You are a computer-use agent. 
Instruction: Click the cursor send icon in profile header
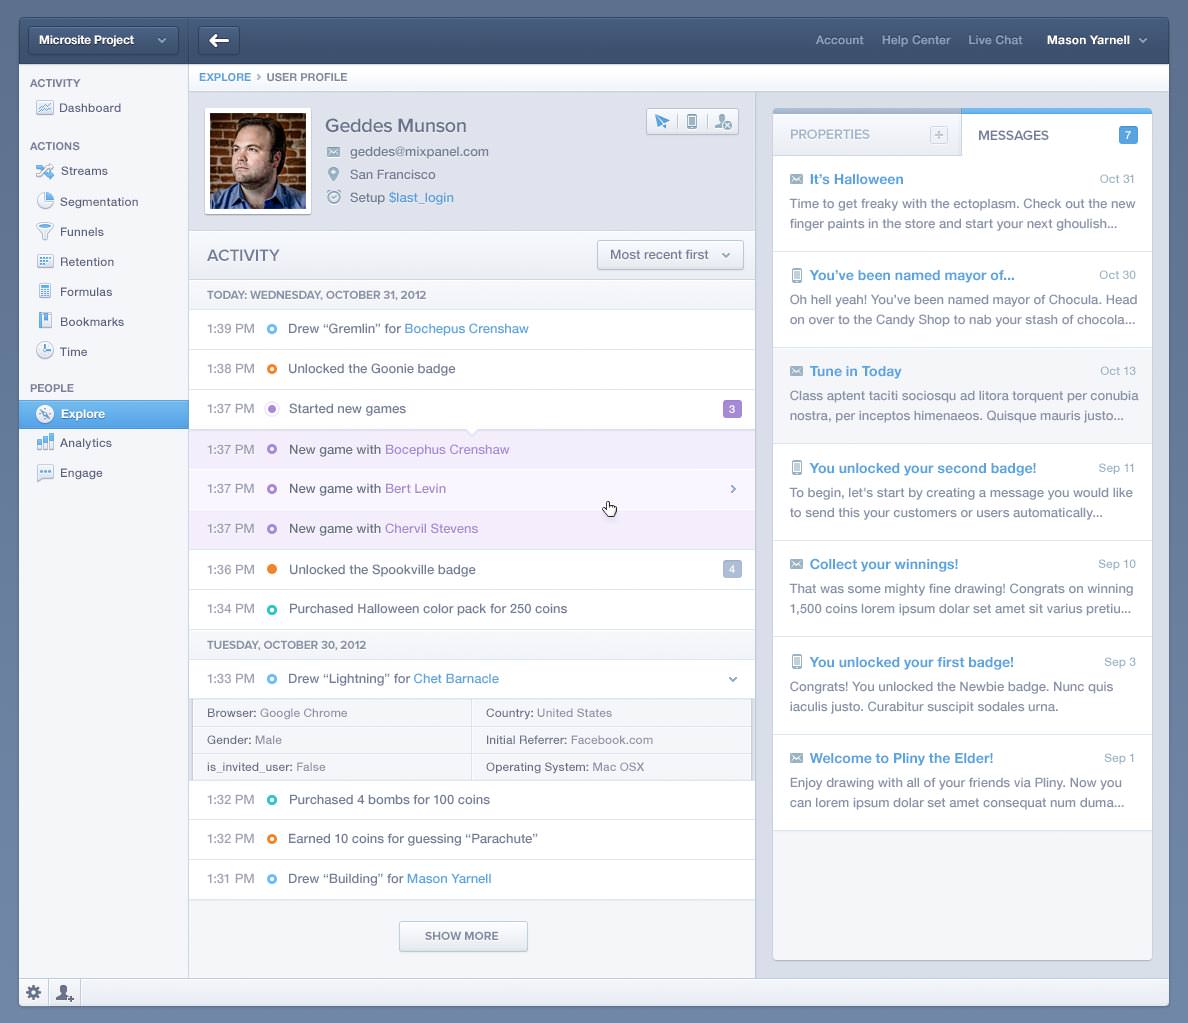tap(661, 122)
